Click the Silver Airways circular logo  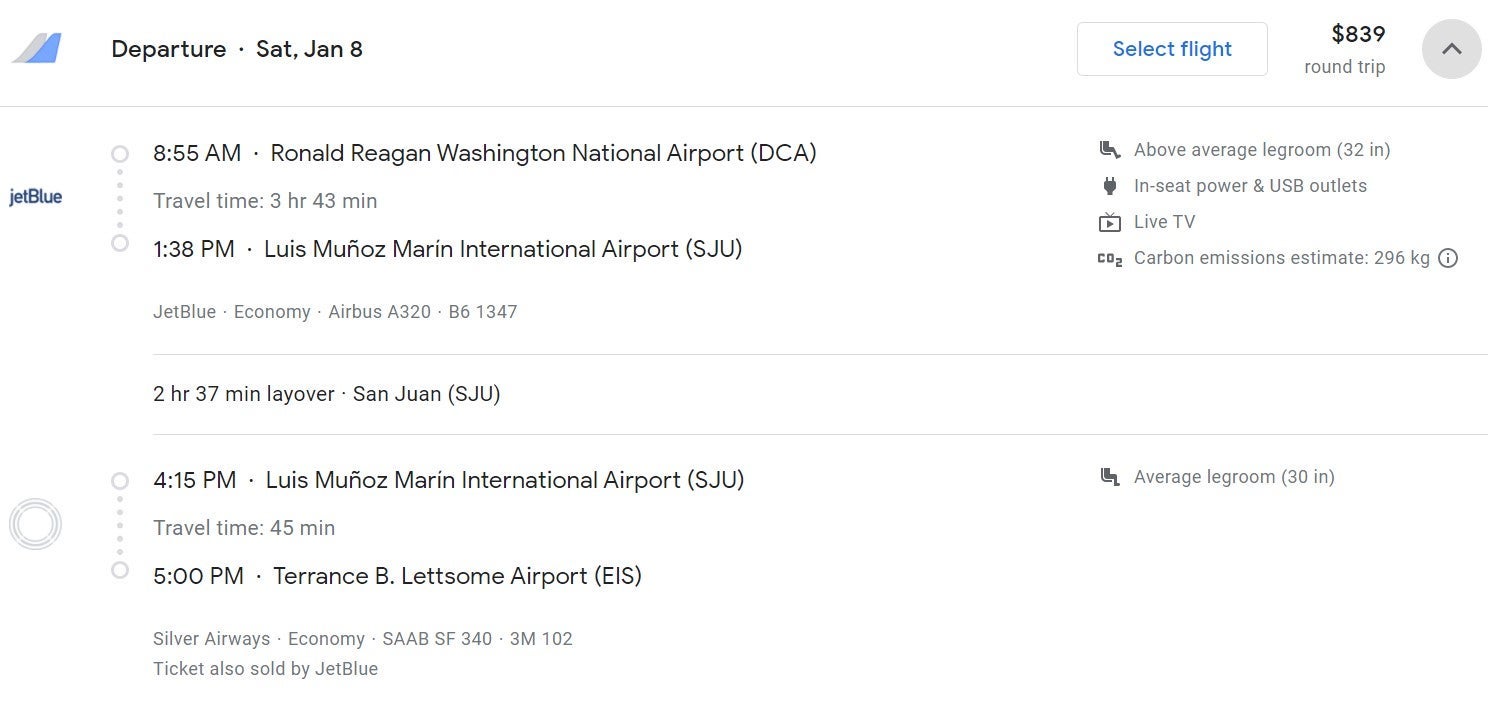coord(35,524)
